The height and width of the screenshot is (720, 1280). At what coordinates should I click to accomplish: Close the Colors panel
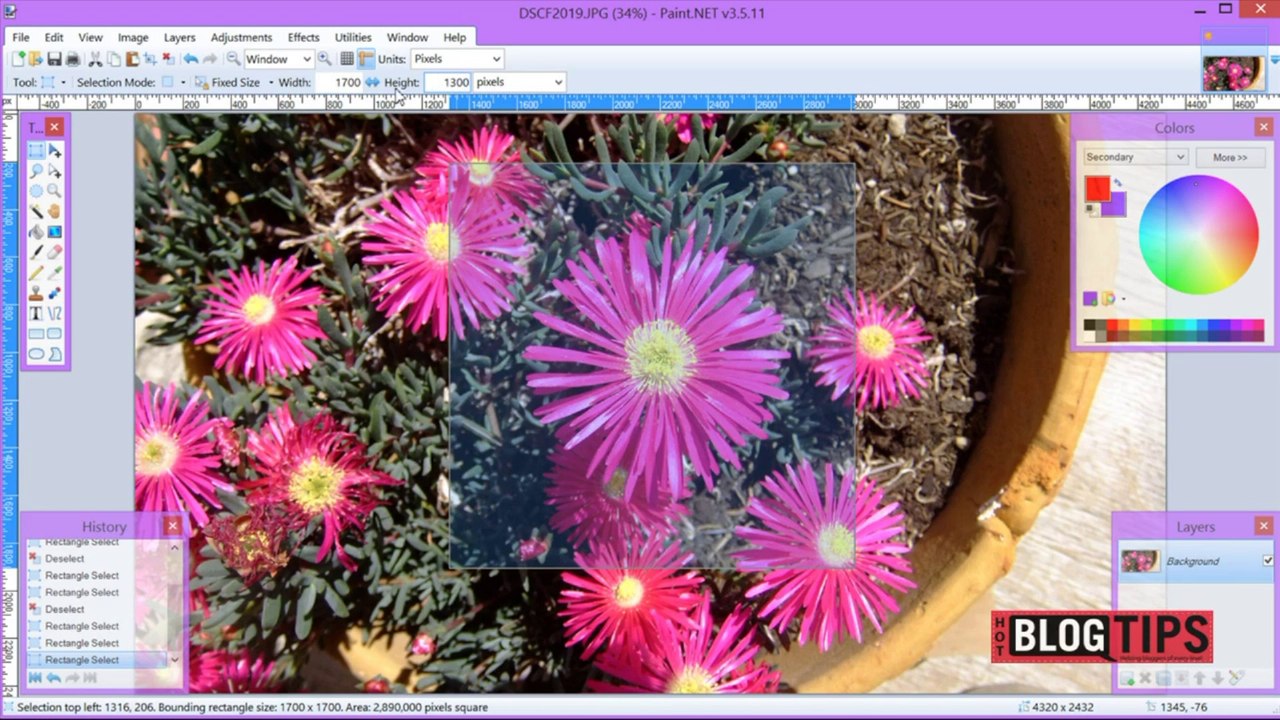(1264, 127)
